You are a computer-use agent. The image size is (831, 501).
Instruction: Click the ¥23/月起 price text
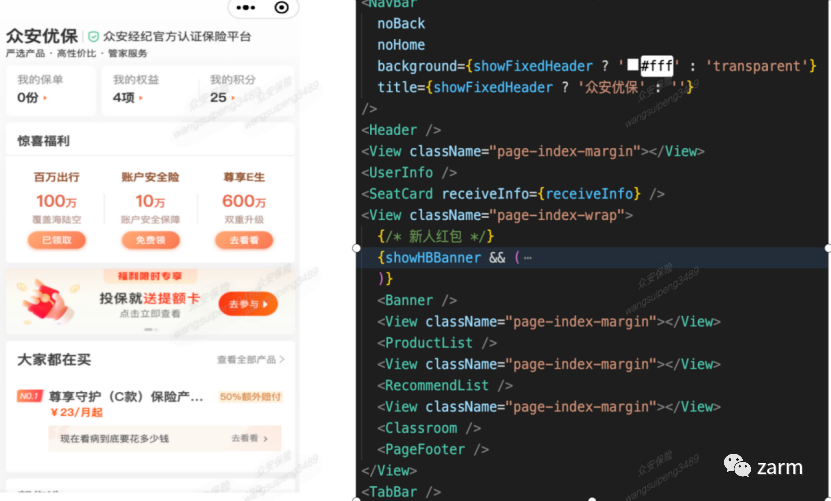tap(76, 412)
